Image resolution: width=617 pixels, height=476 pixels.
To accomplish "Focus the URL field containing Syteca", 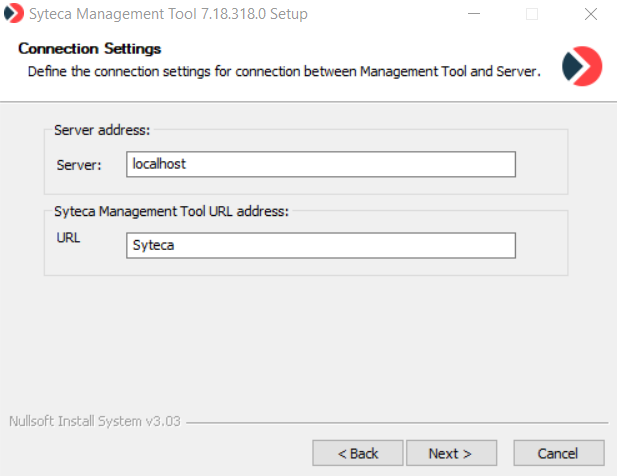I will click(320, 245).
